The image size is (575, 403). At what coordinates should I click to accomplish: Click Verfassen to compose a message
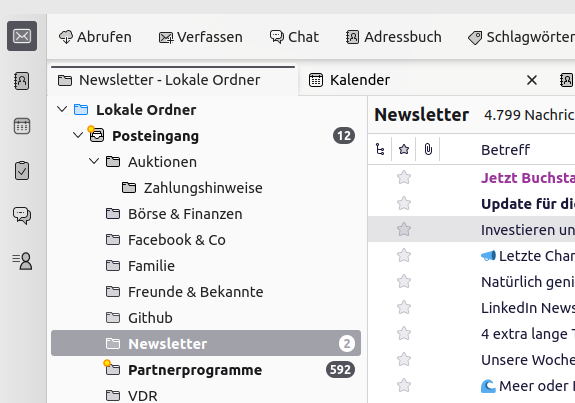(201, 37)
